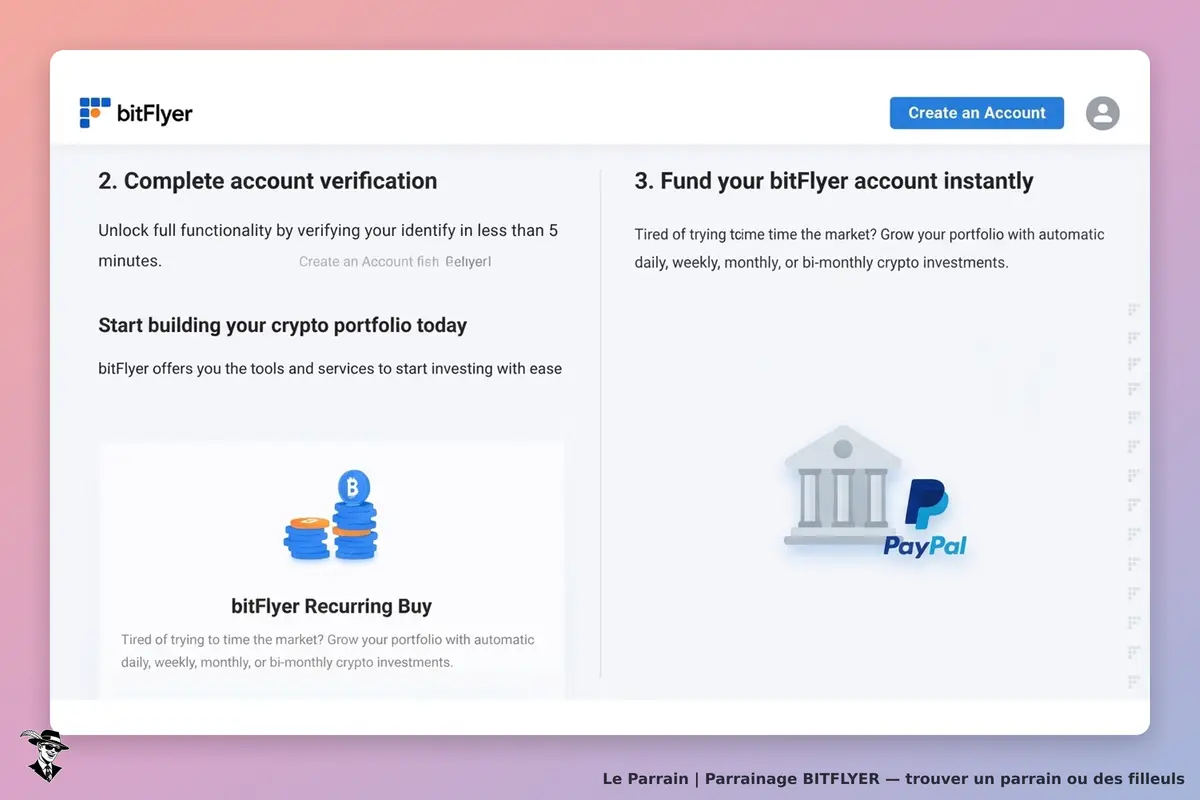Screen dimensions: 1200x800
Task: Click the bitFlyer logo
Action: pyautogui.click(x=136, y=113)
